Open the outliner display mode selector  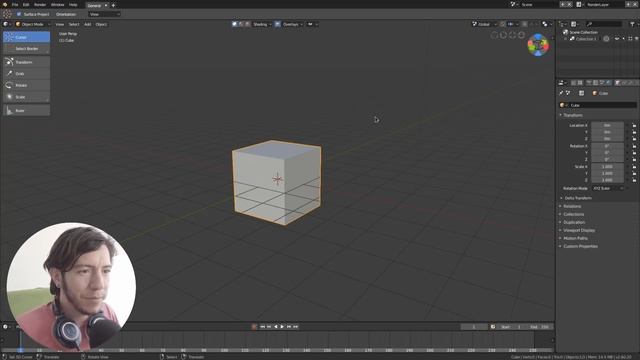(575, 24)
